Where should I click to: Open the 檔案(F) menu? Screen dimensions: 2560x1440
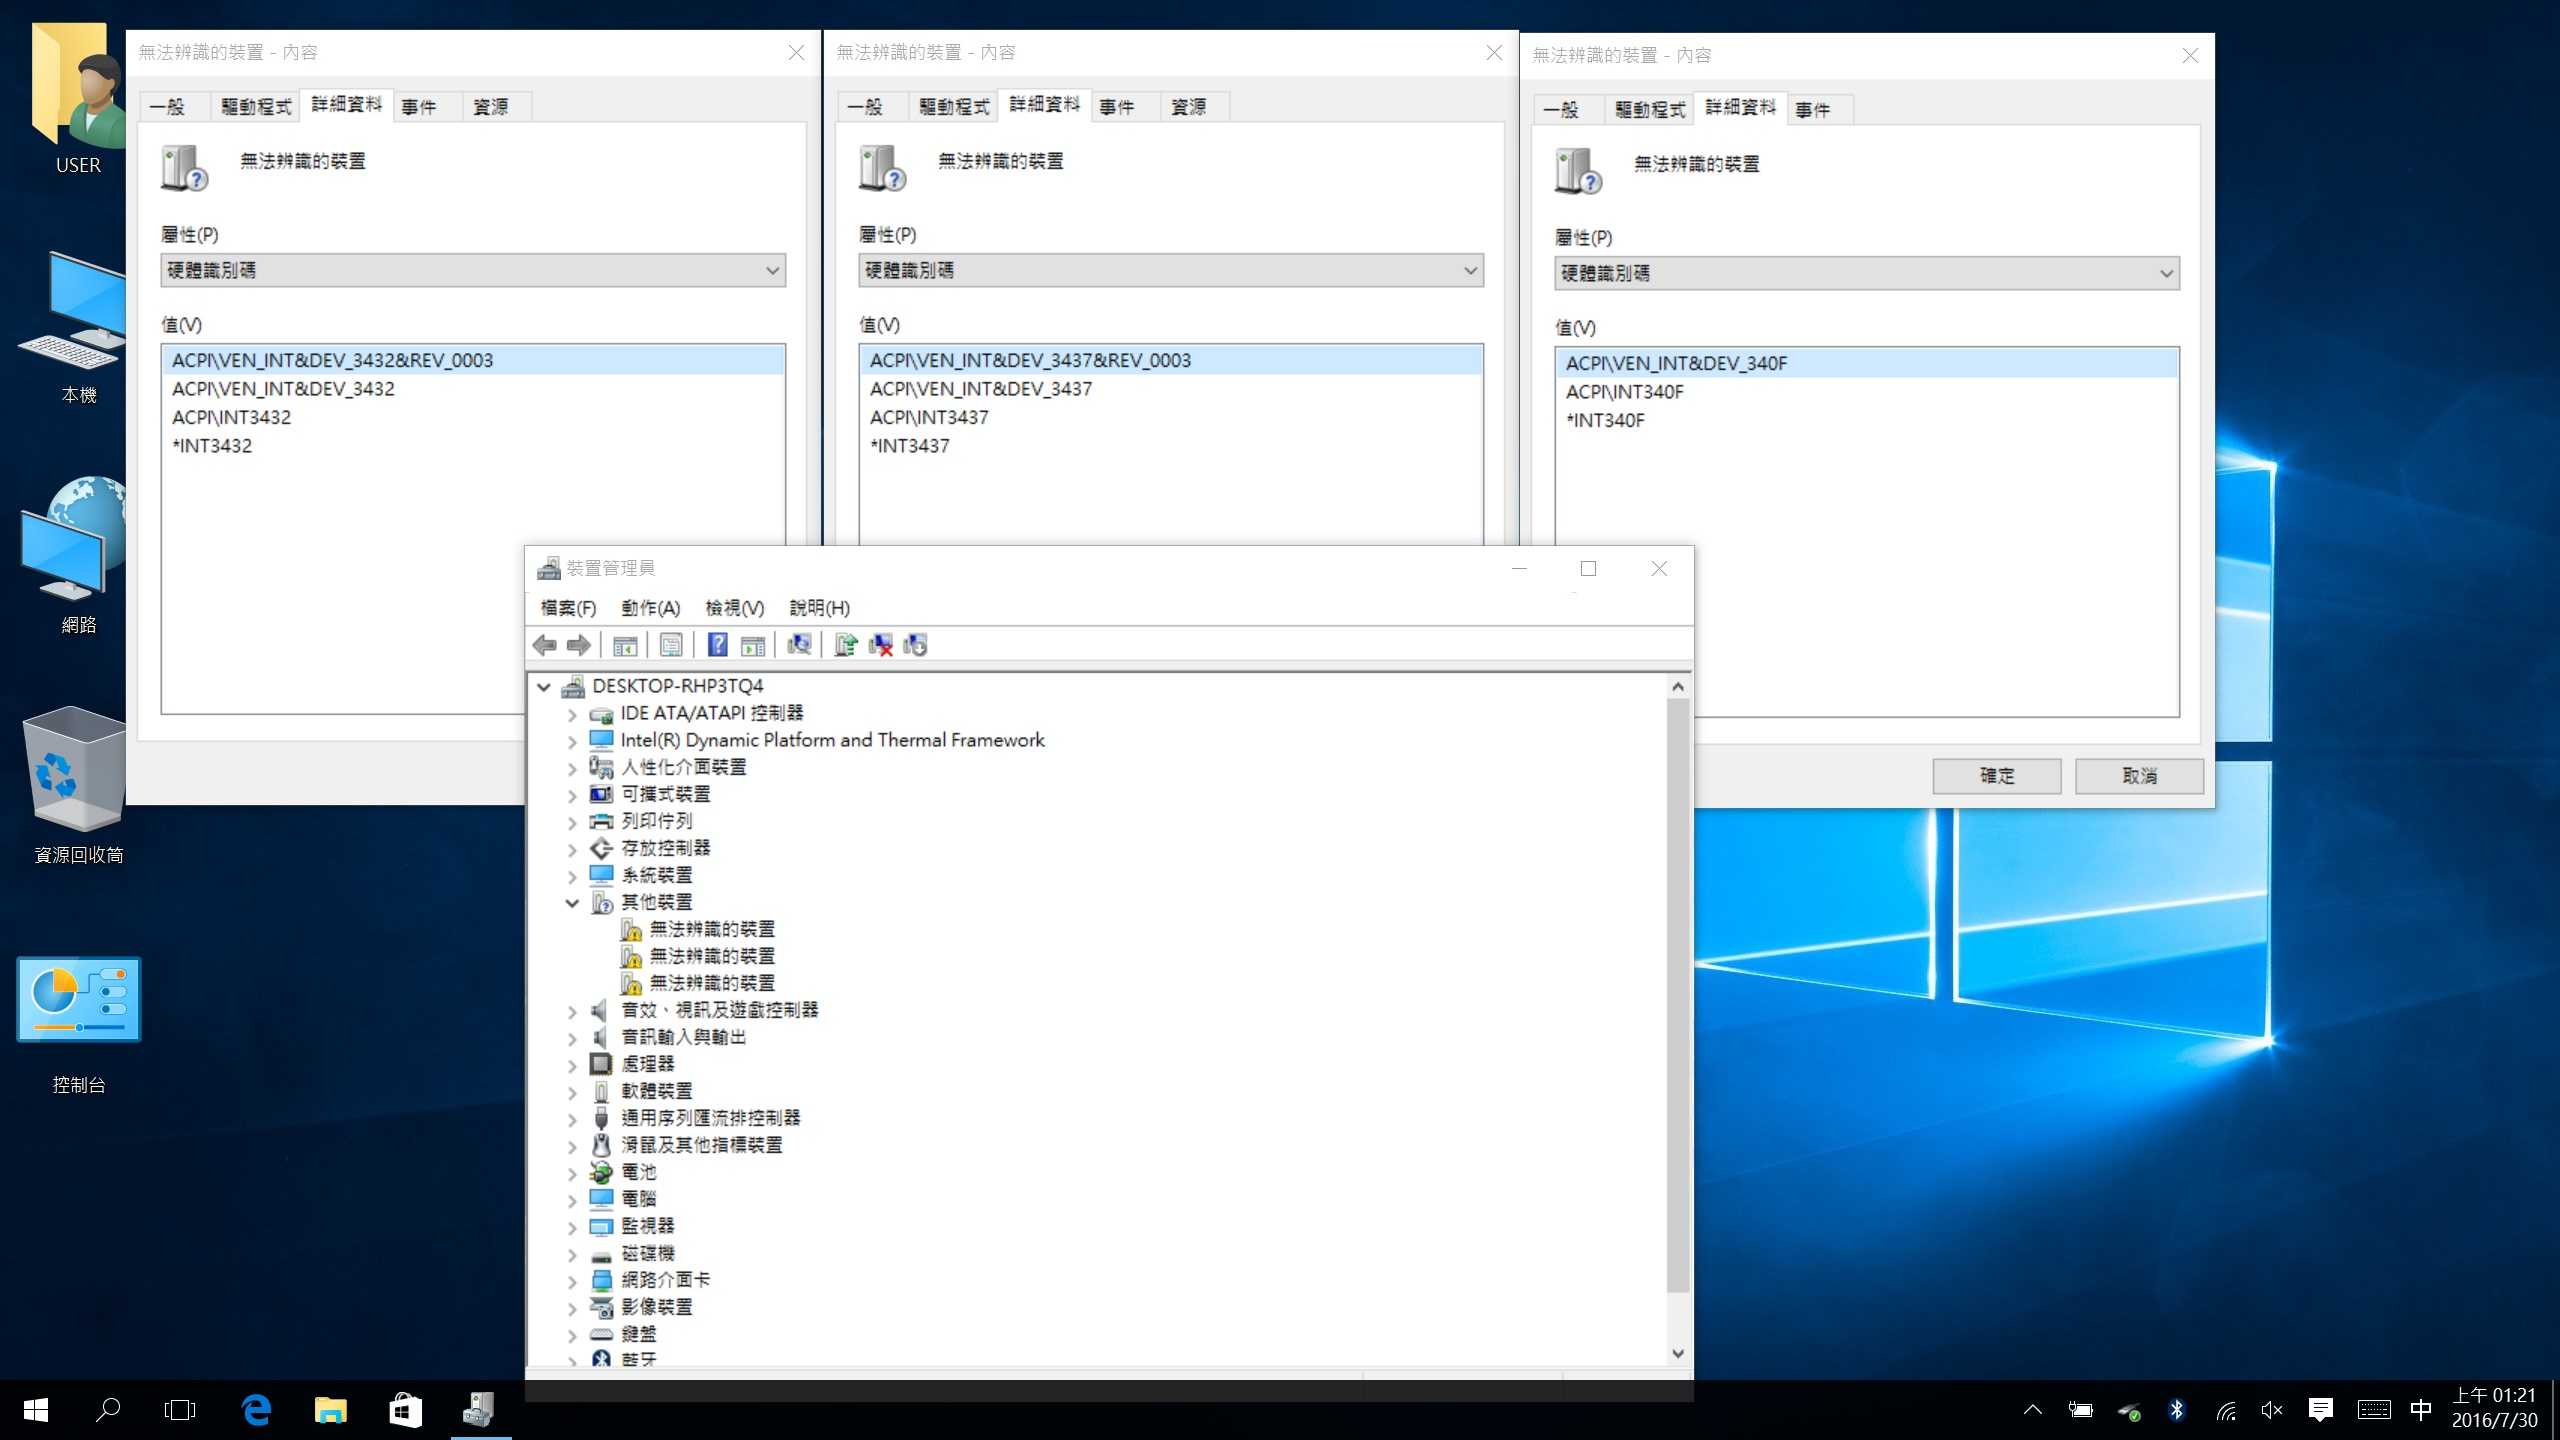568,608
